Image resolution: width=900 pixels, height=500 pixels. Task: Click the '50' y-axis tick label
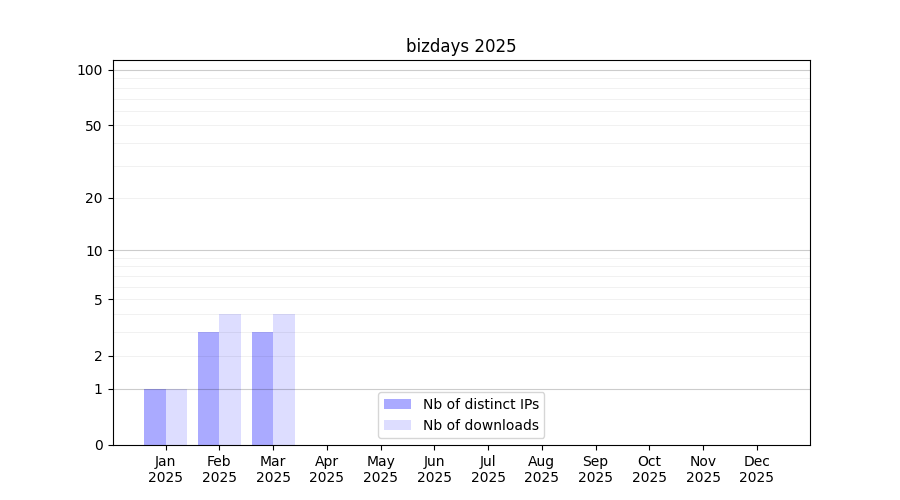(94, 126)
